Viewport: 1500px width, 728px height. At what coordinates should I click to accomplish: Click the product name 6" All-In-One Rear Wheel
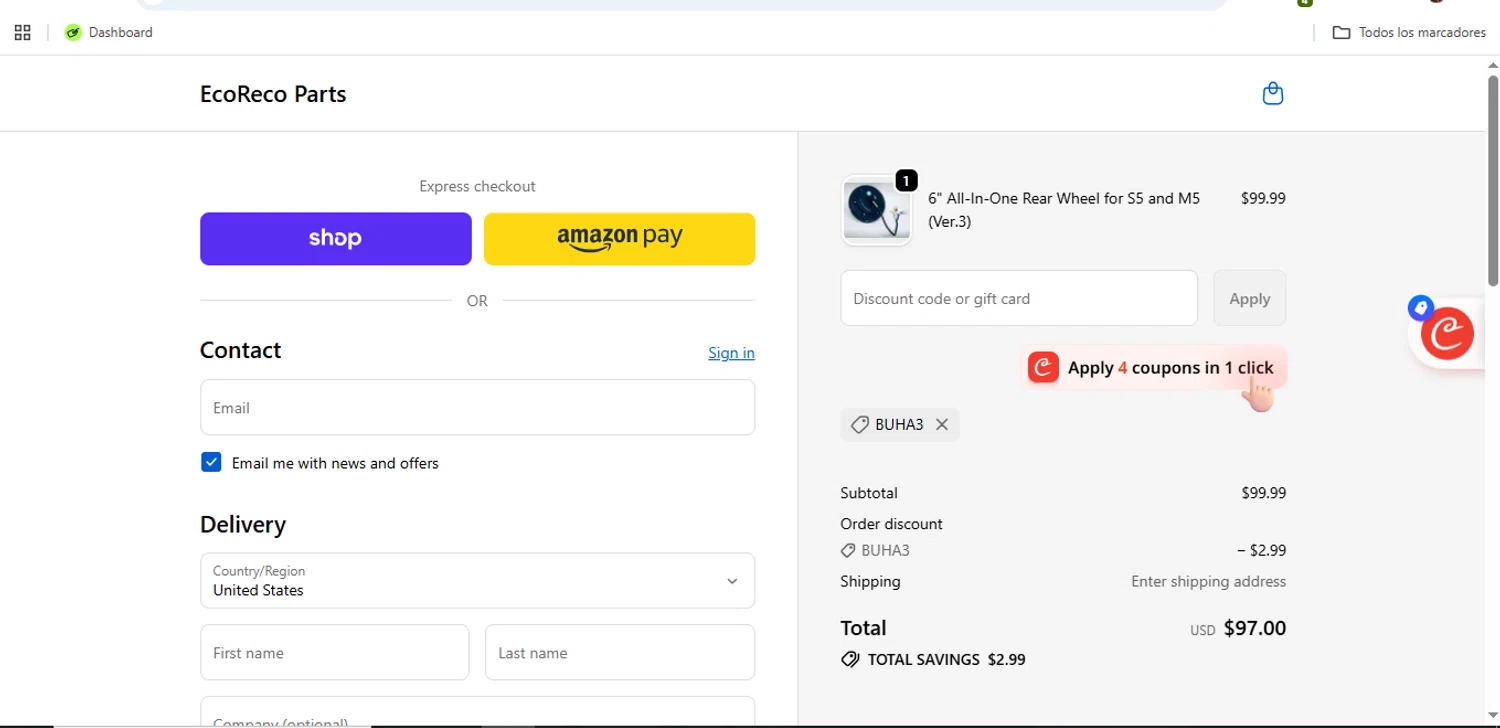click(1064, 210)
